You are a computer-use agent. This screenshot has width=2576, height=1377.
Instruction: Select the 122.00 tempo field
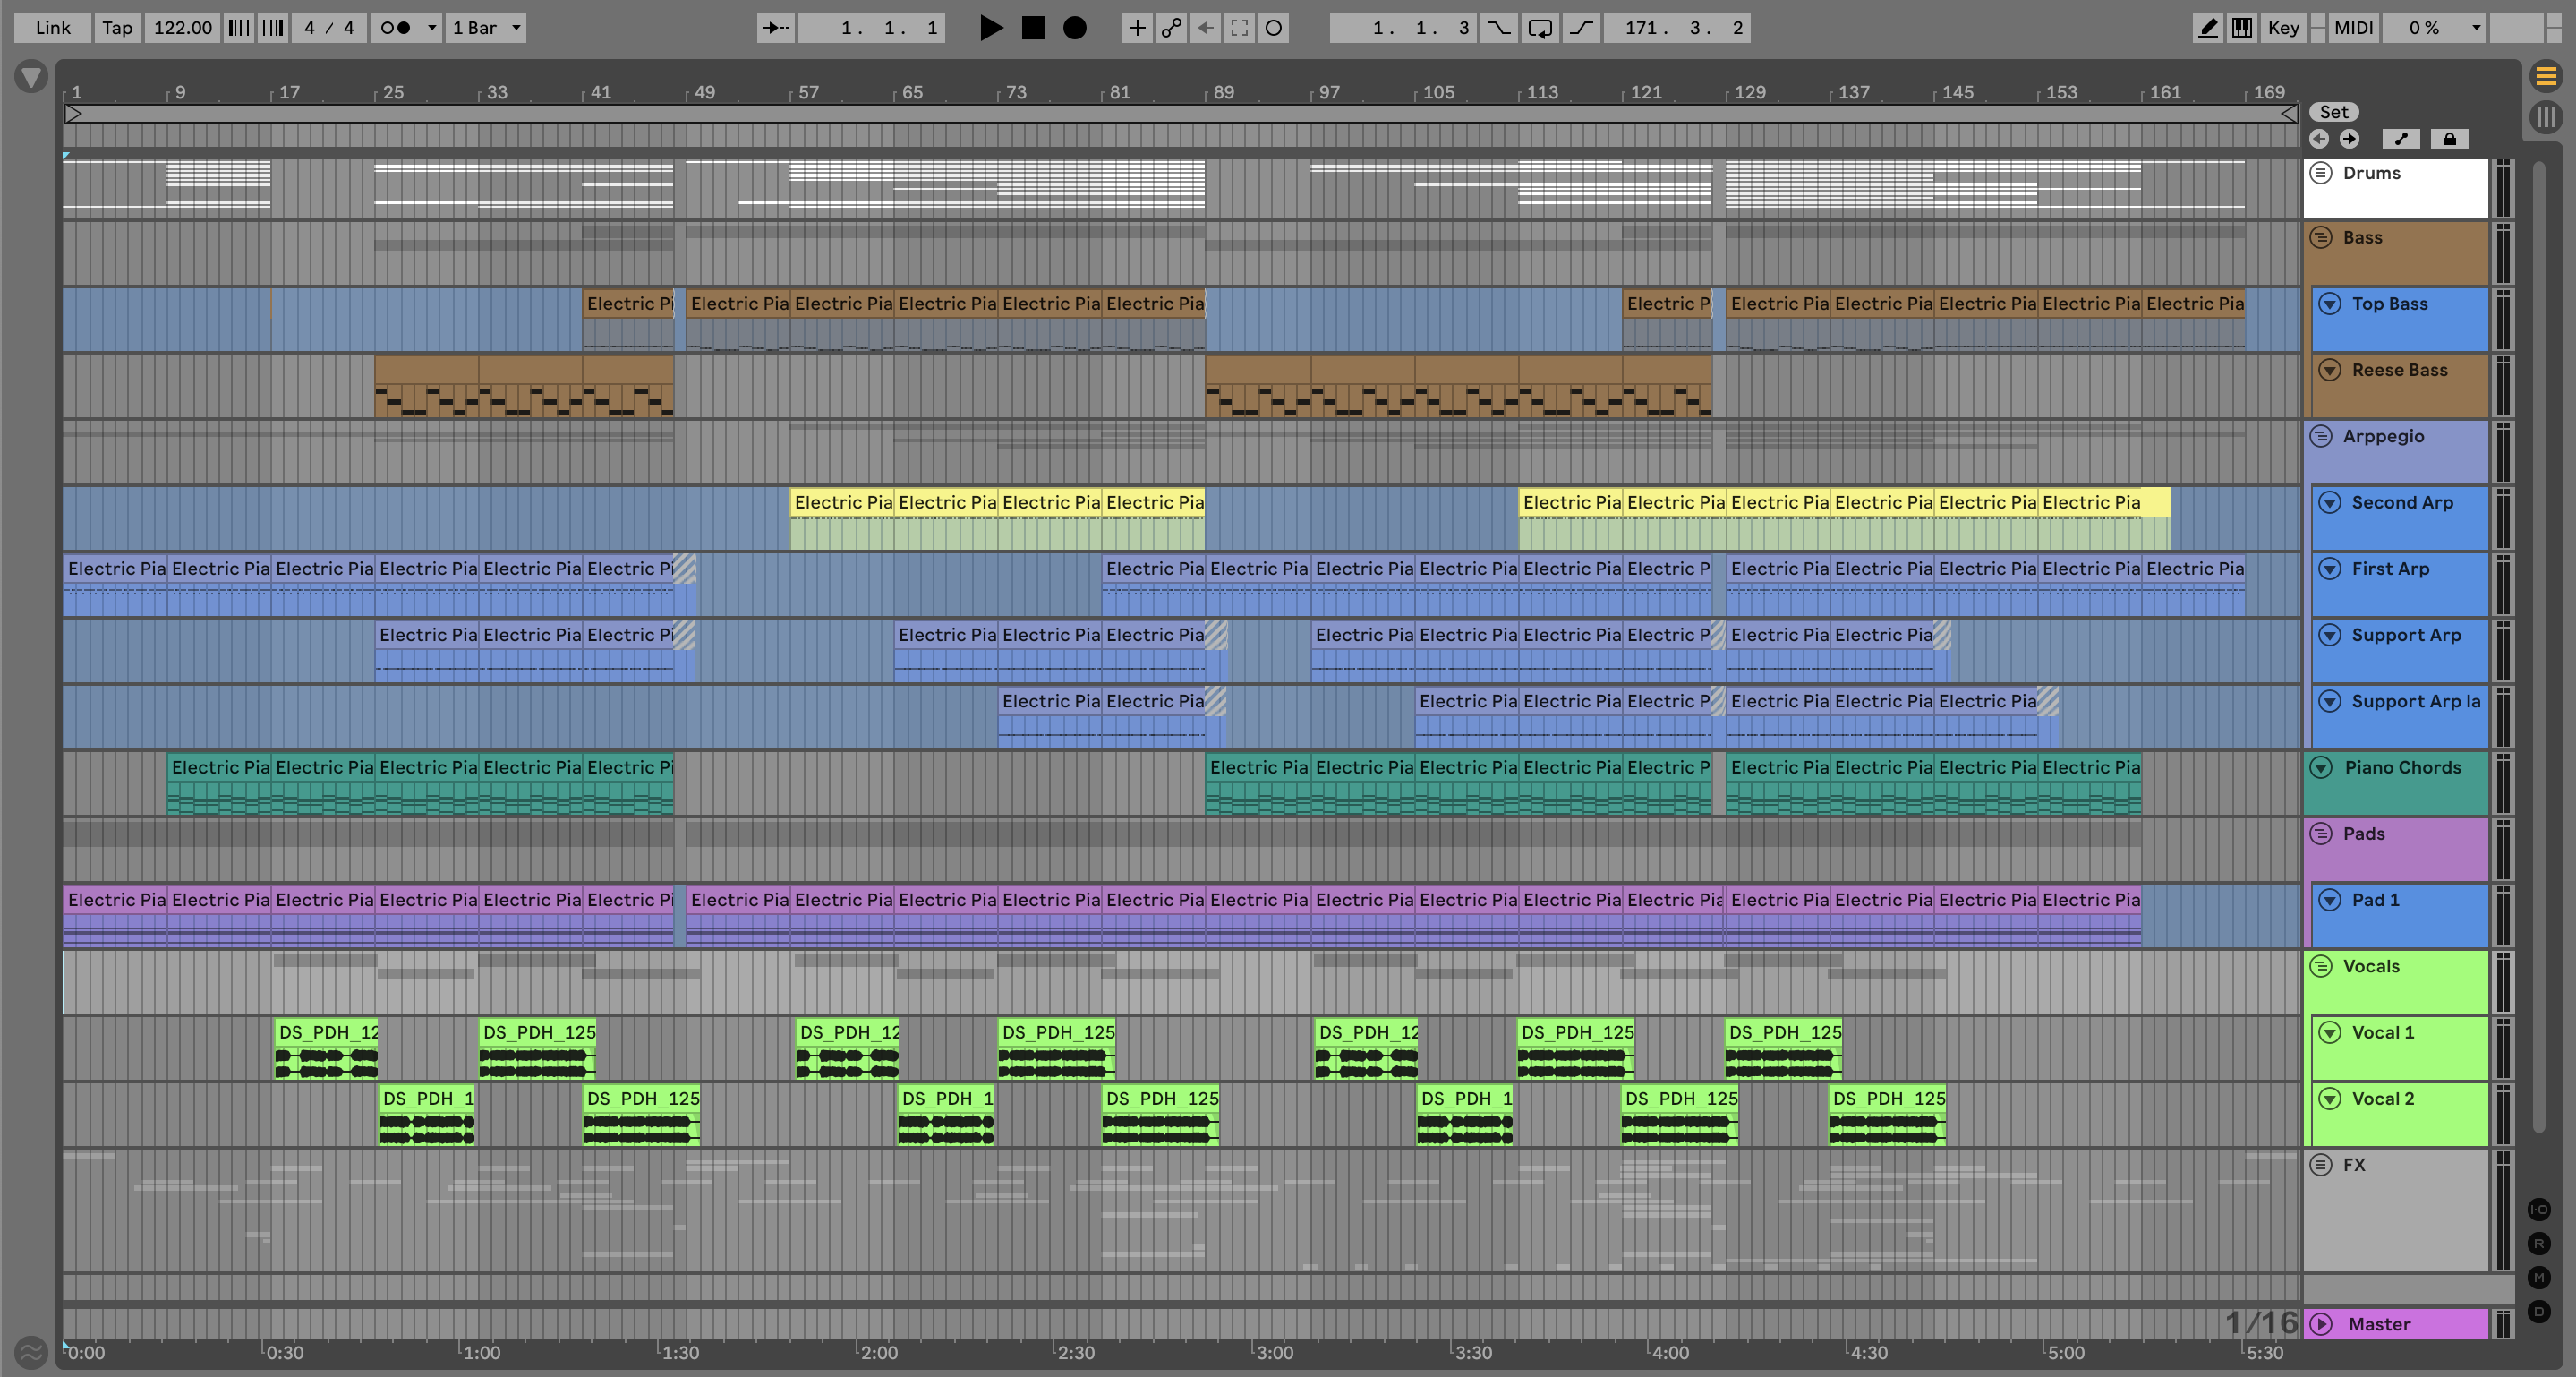pyautogui.click(x=183, y=28)
